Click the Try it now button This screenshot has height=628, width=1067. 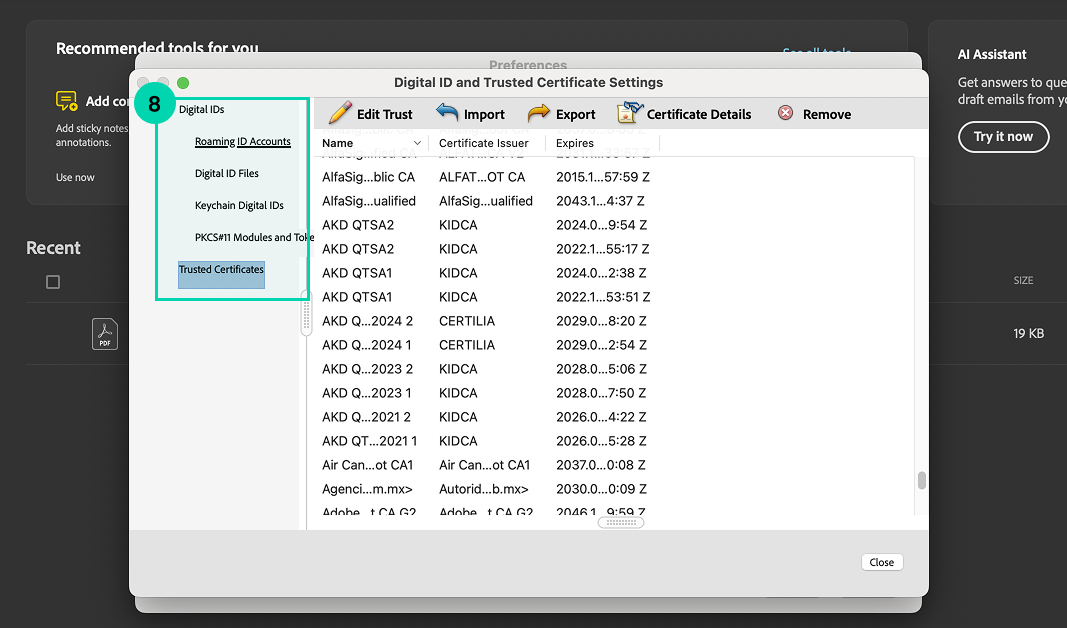pos(1003,137)
